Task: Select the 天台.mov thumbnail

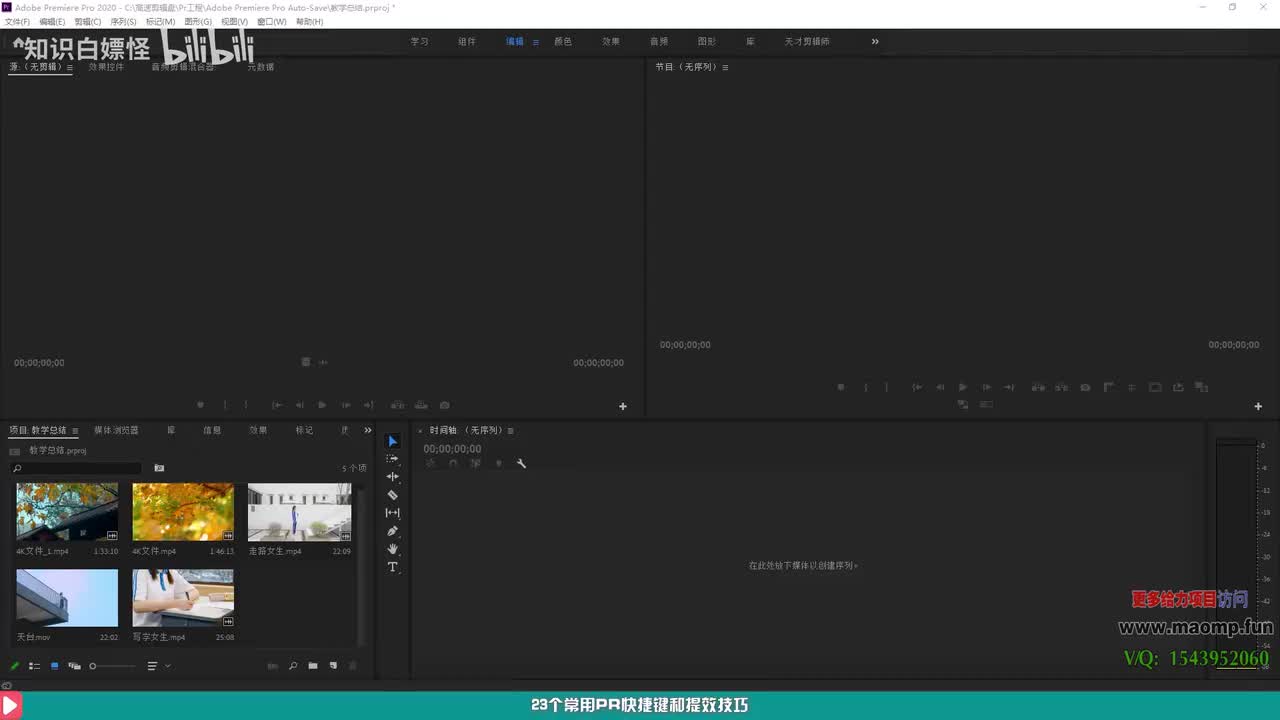Action: 67,598
